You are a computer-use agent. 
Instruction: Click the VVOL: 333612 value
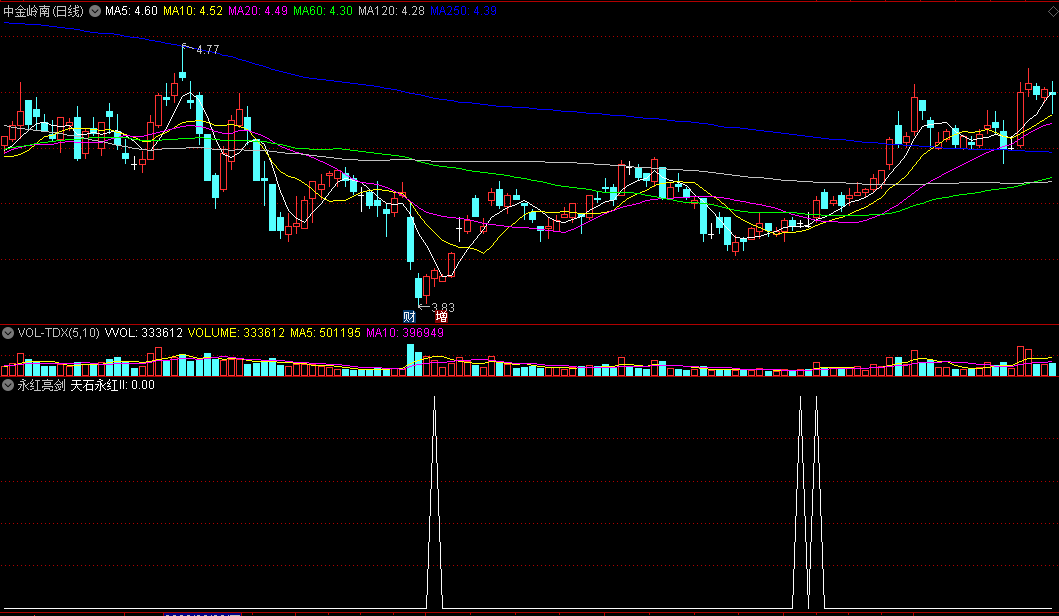pos(143,332)
